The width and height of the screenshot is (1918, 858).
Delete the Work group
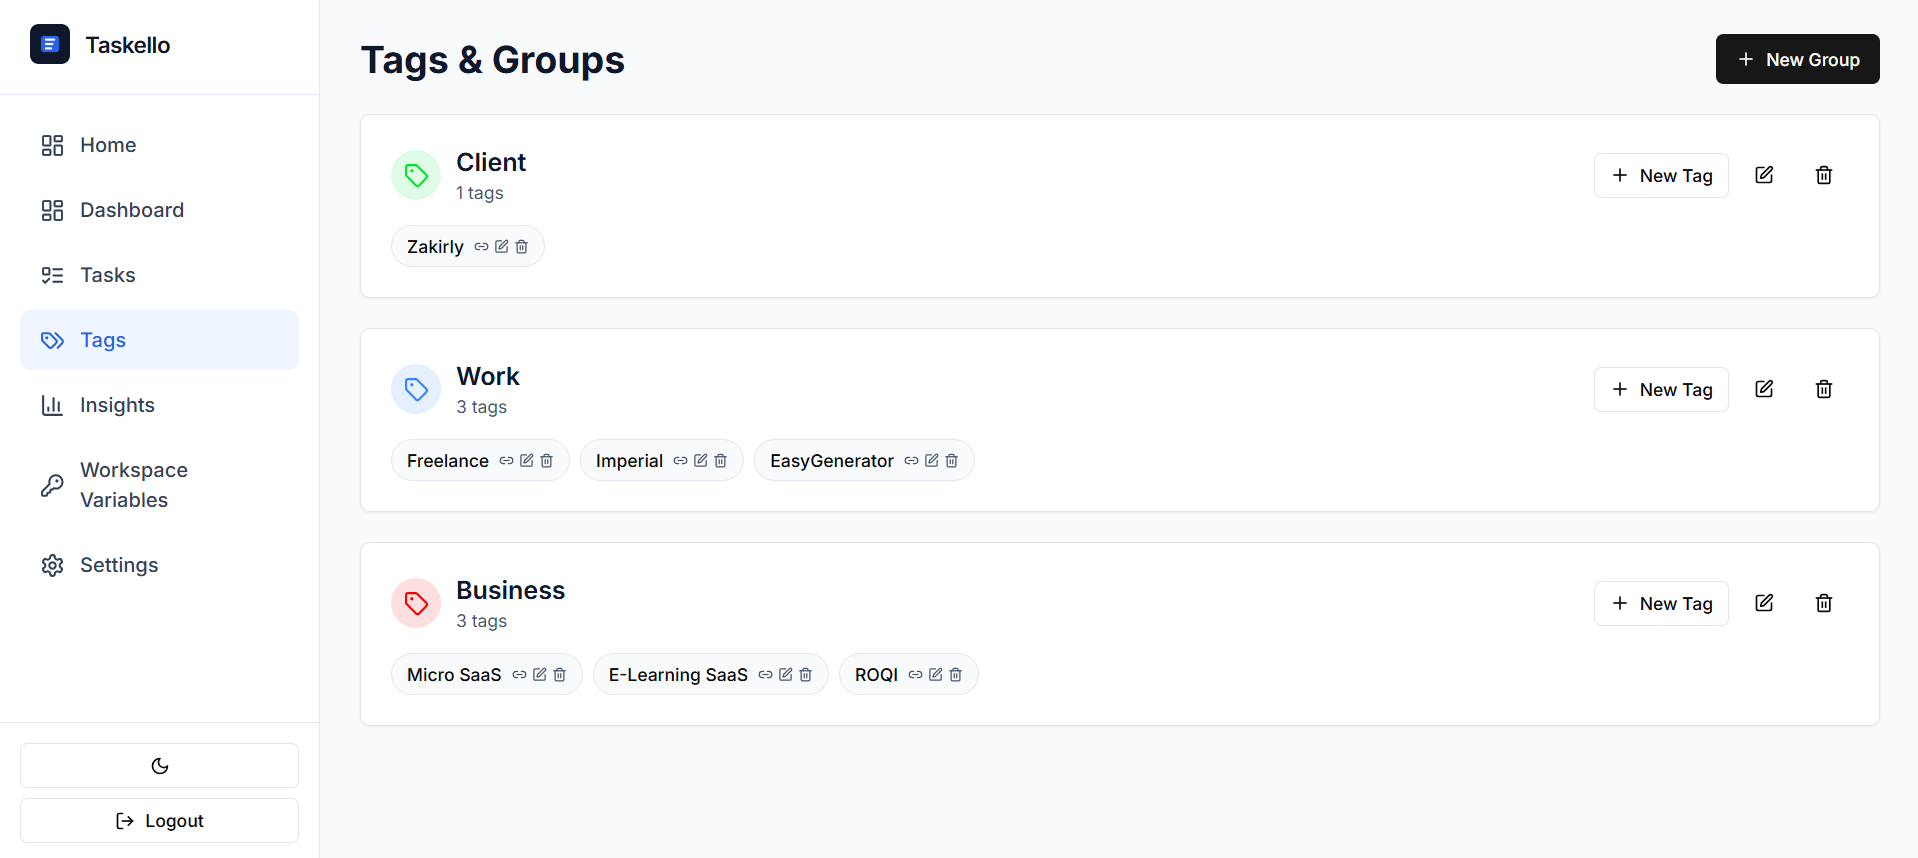[1824, 389]
